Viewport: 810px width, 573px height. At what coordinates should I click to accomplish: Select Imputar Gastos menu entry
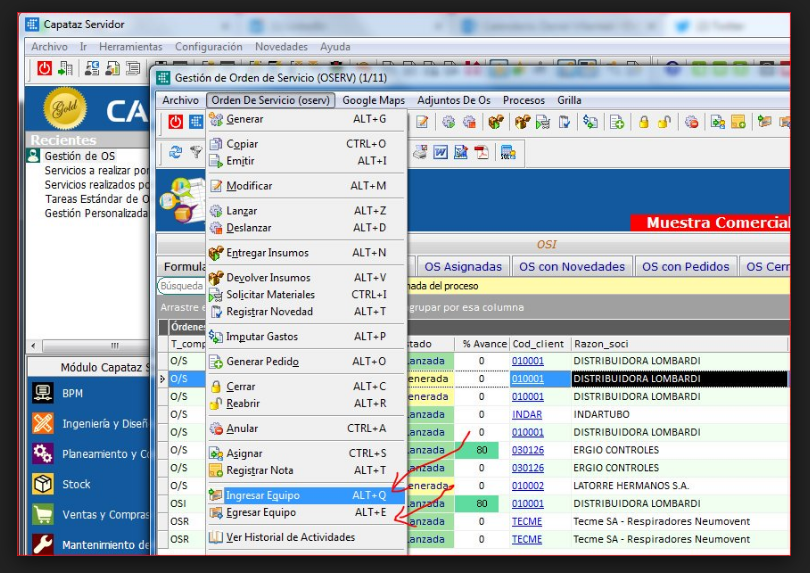click(x=306, y=336)
